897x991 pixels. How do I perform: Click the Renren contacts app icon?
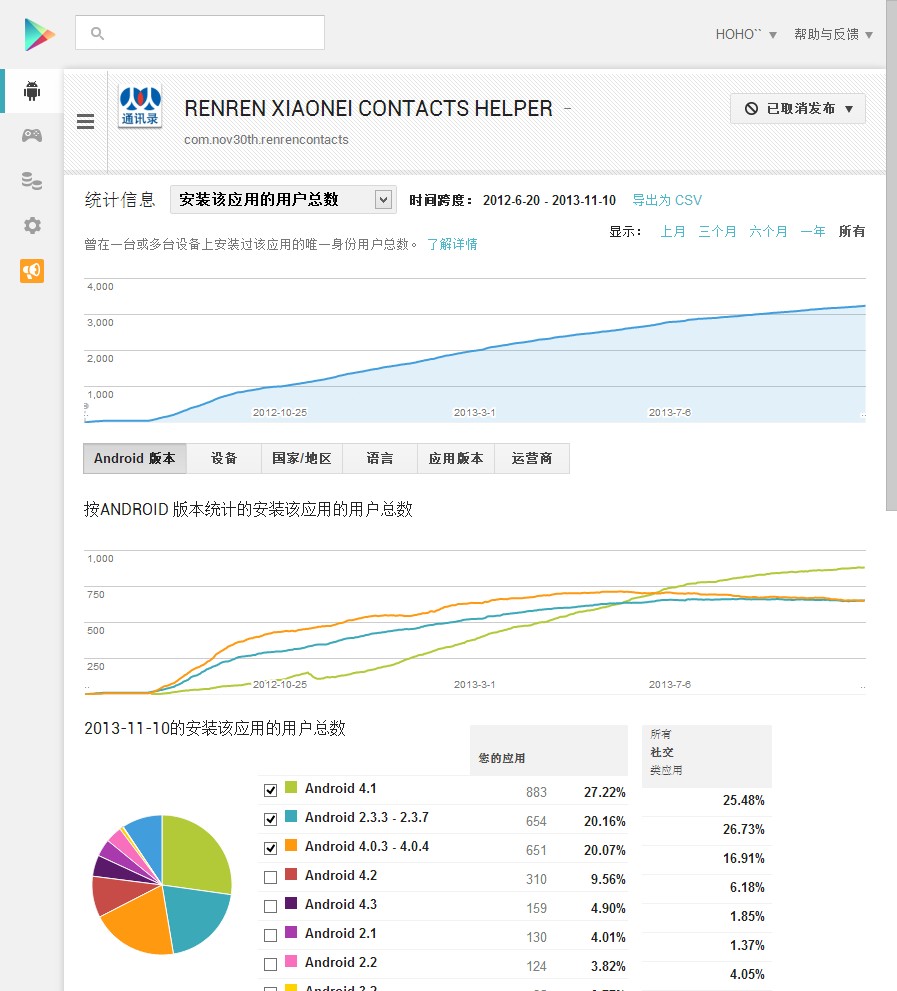pos(140,106)
